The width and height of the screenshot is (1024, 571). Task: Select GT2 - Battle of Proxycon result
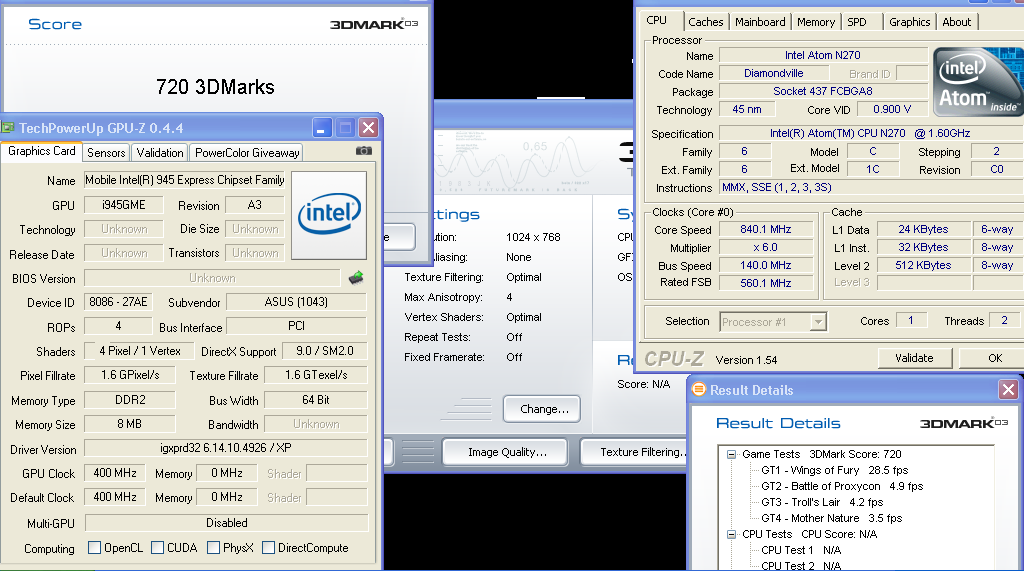pos(842,486)
